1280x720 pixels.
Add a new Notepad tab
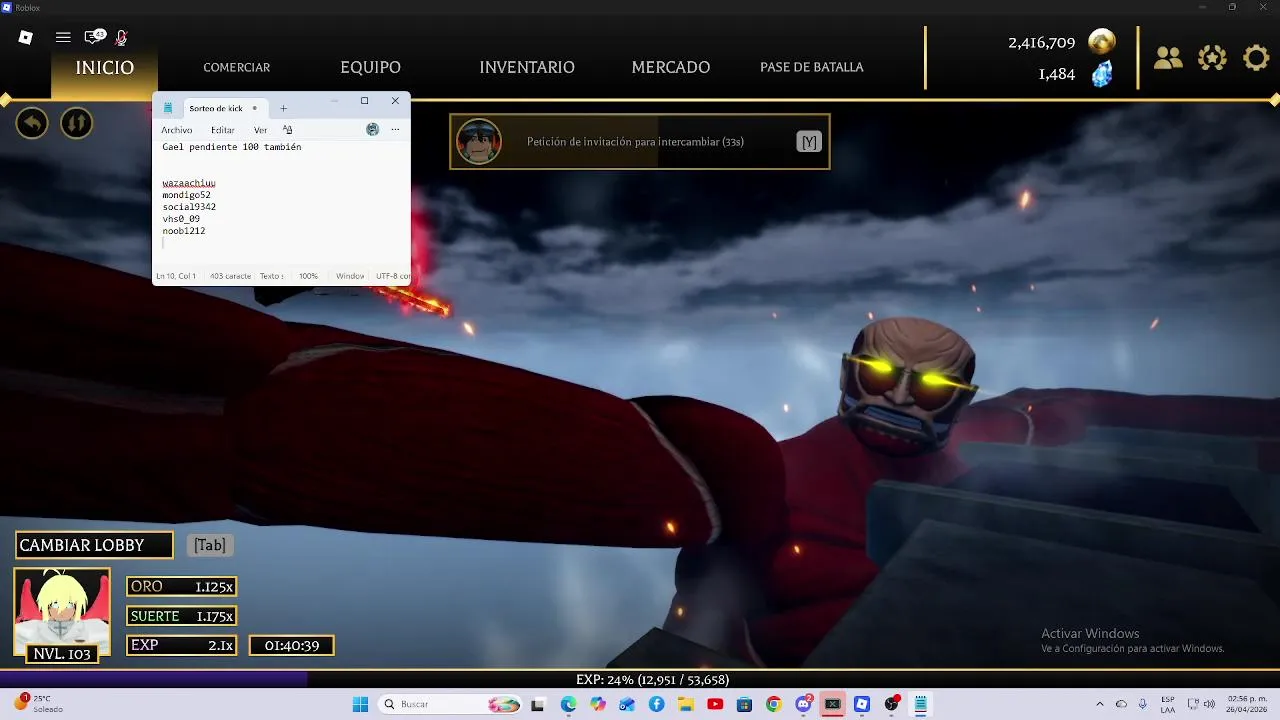click(283, 108)
